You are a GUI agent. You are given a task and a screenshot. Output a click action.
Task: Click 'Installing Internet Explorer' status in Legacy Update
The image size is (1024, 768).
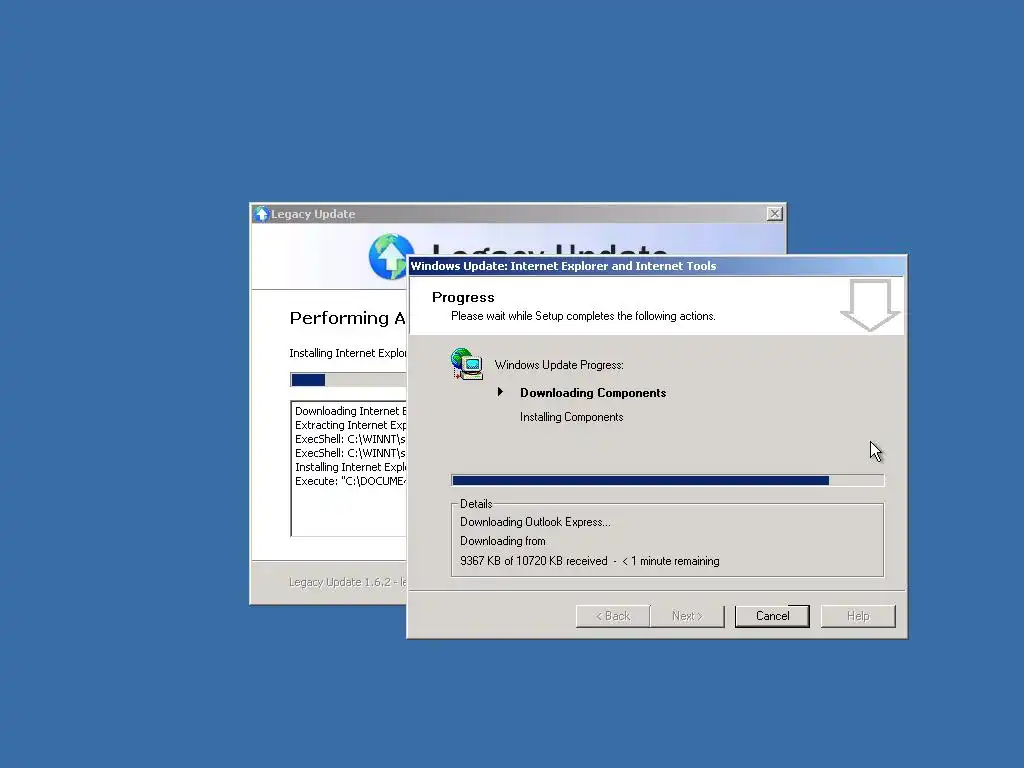tap(348, 353)
